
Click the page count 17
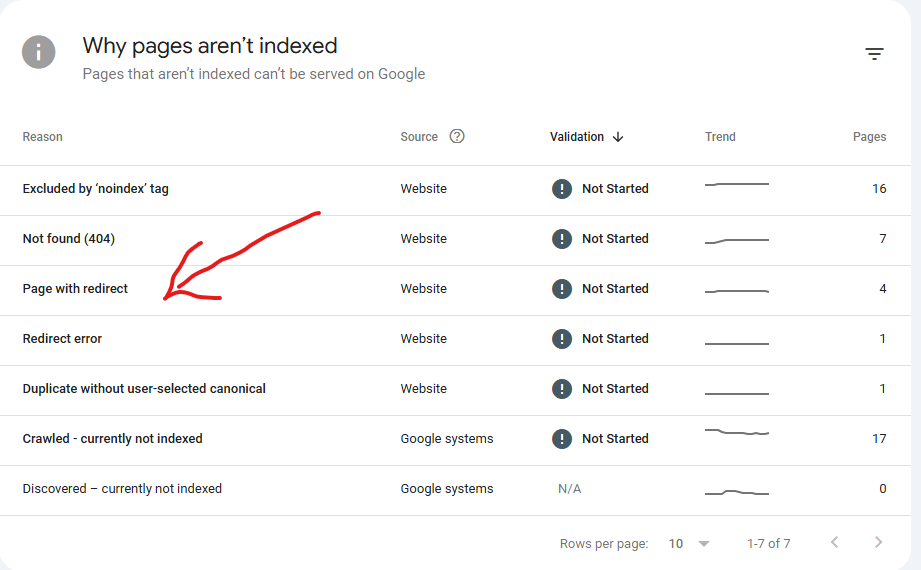click(x=879, y=438)
